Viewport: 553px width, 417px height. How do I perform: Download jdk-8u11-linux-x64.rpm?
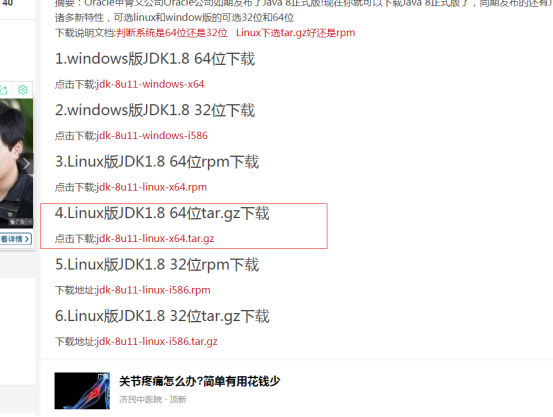(x=151, y=187)
